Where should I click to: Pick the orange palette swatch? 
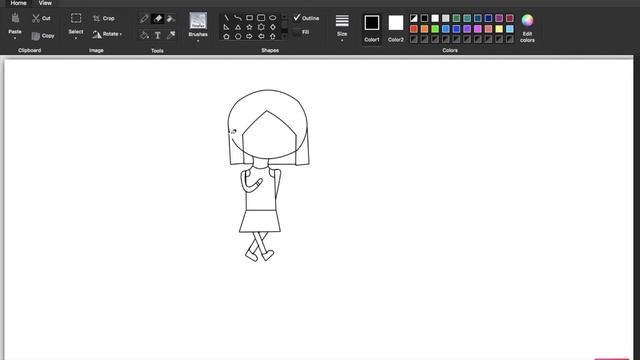[x=424, y=29]
